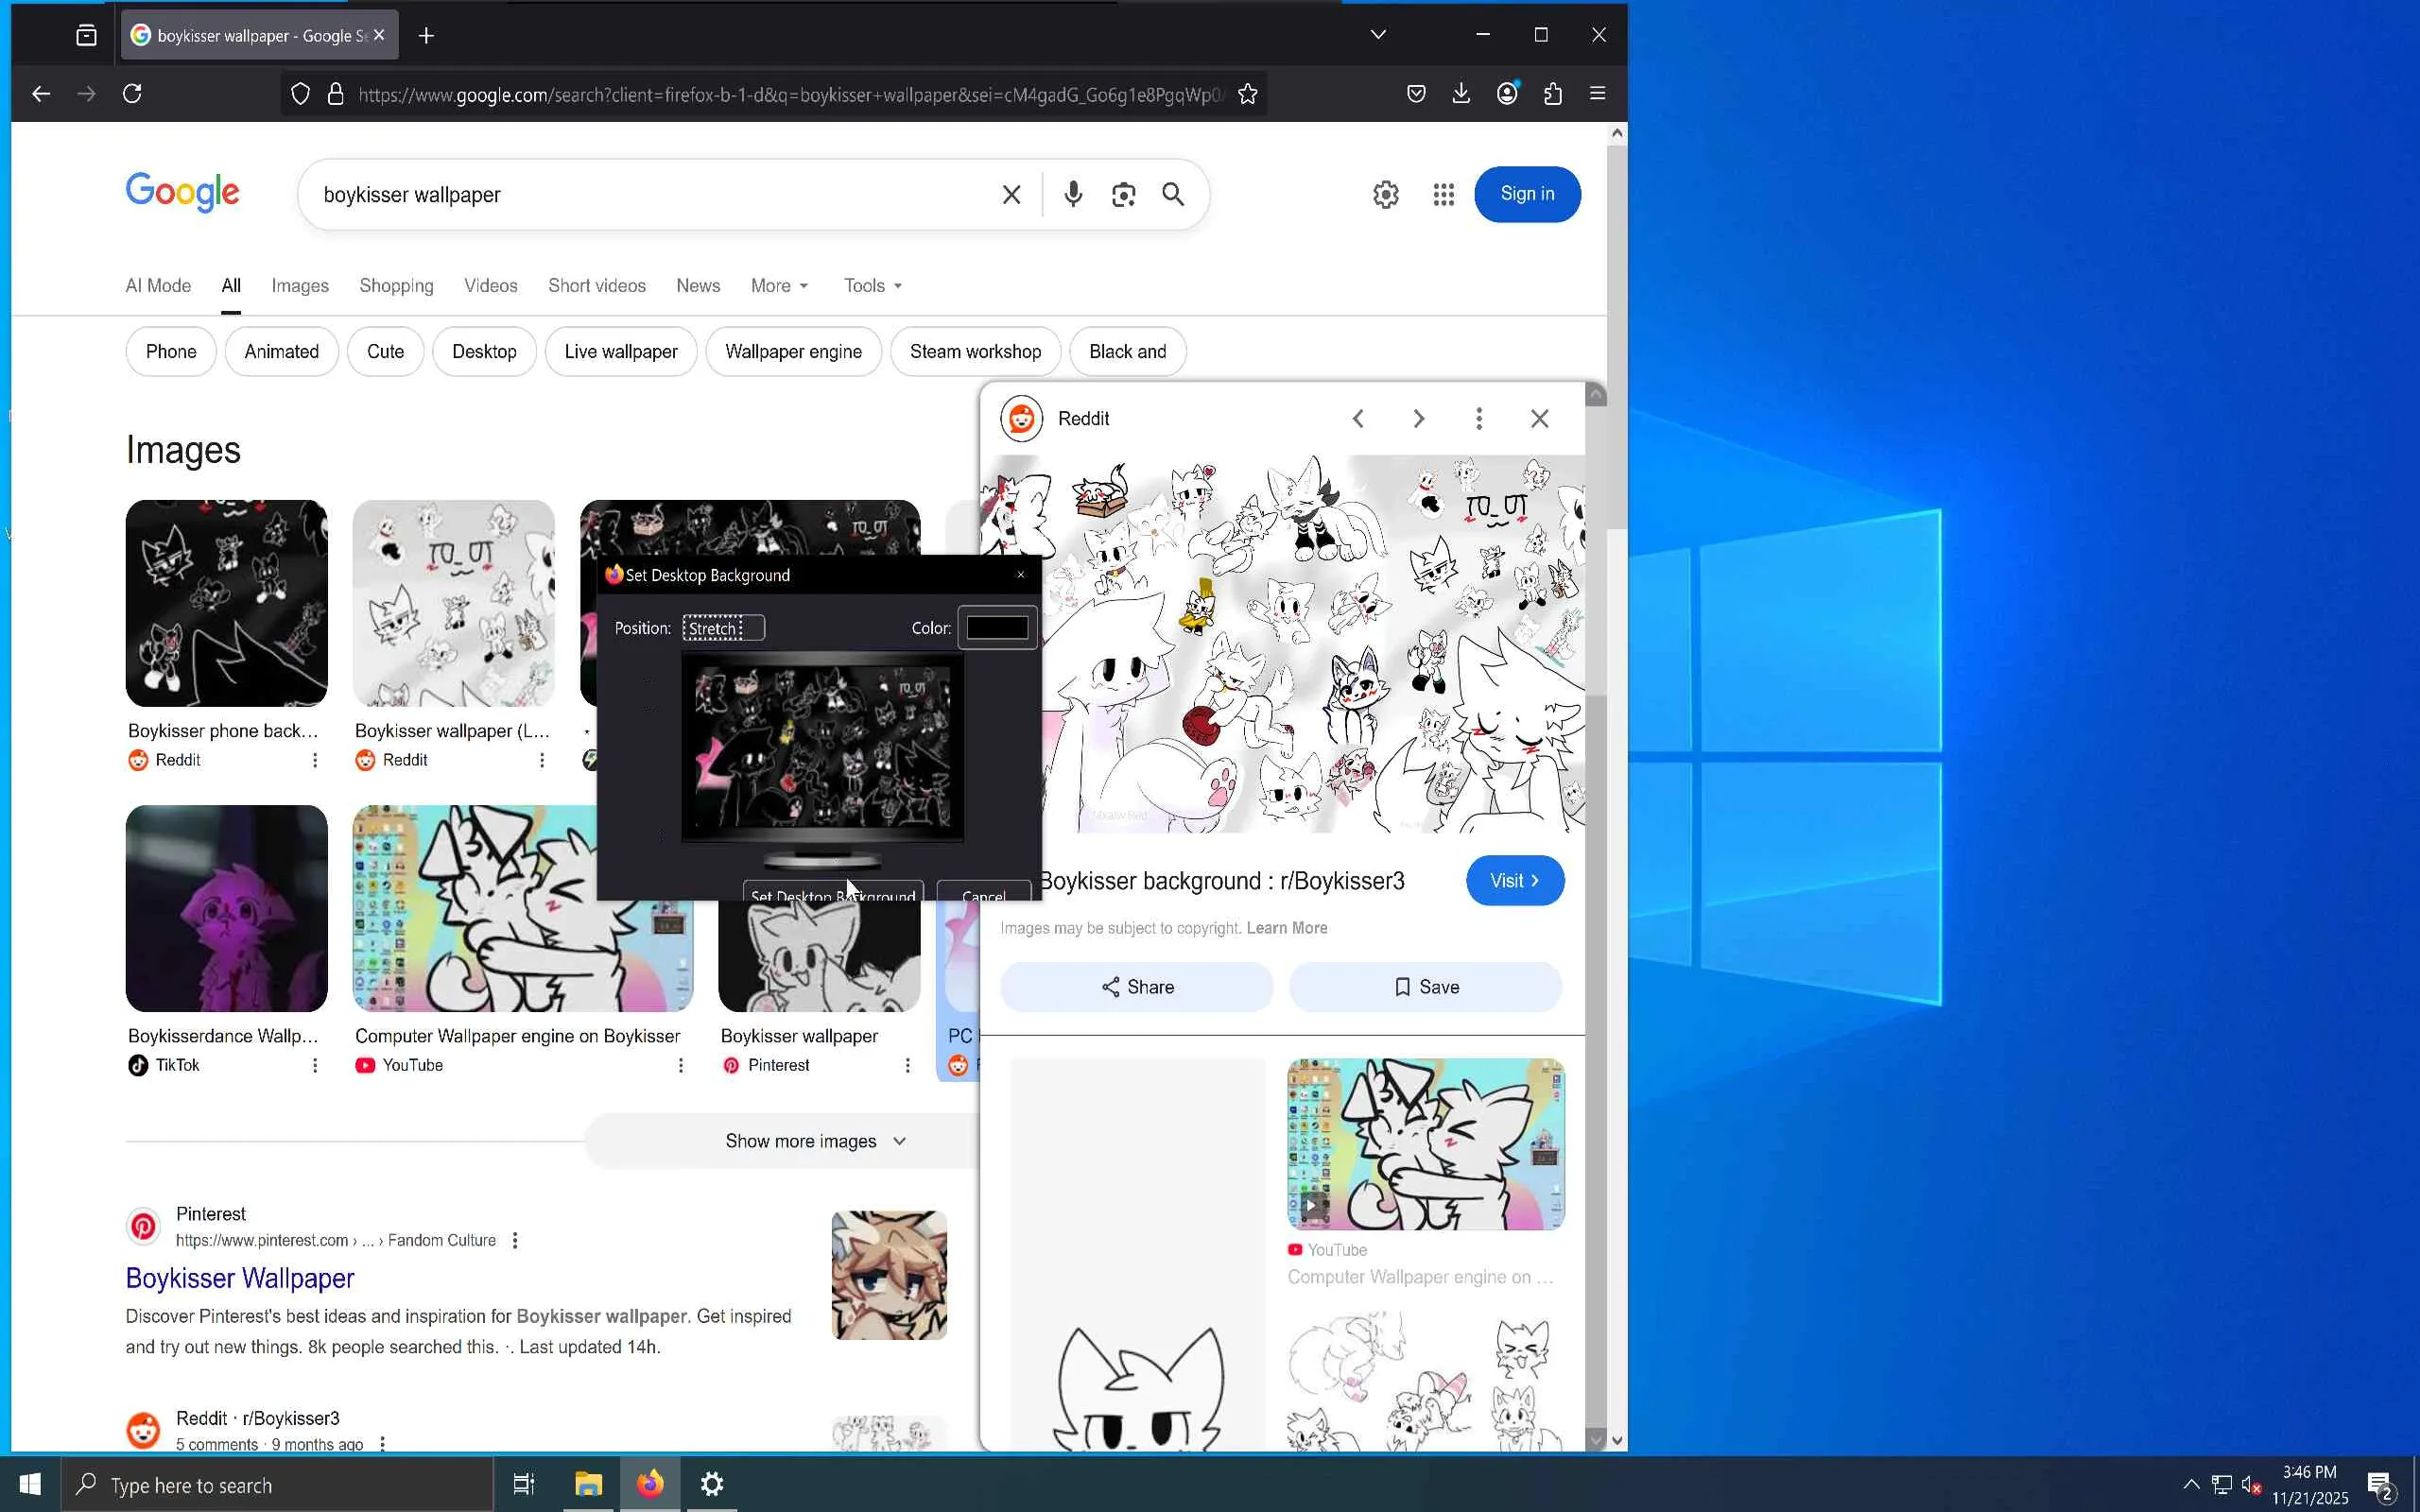Open Firefox downloads panel

click(x=1461, y=94)
